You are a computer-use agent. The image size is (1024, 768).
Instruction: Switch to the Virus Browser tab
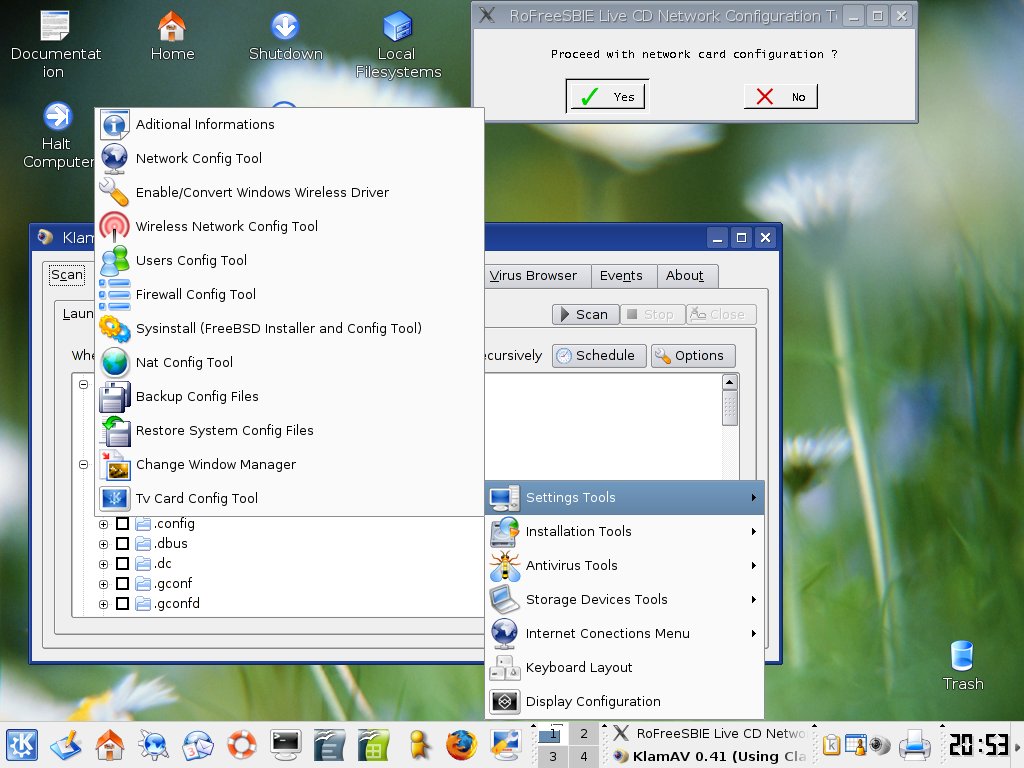click(x=533, y=276)
